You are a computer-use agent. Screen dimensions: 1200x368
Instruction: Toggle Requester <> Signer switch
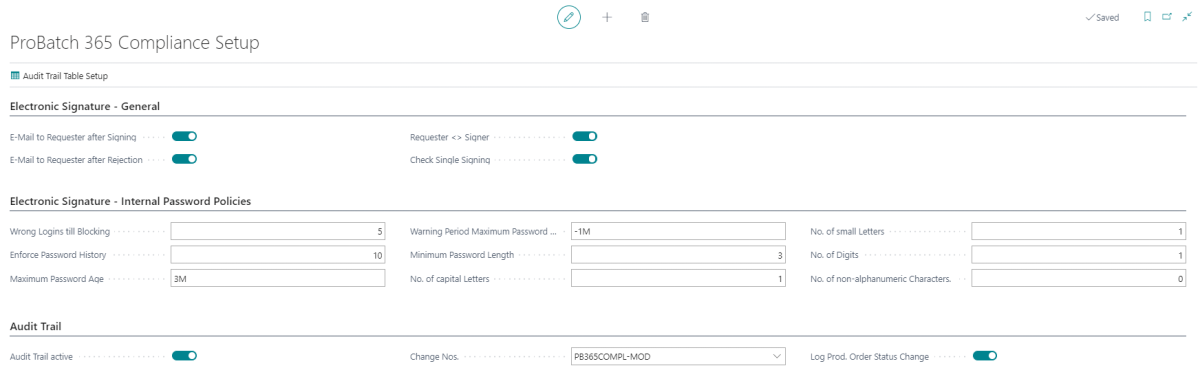click(585, 136)
